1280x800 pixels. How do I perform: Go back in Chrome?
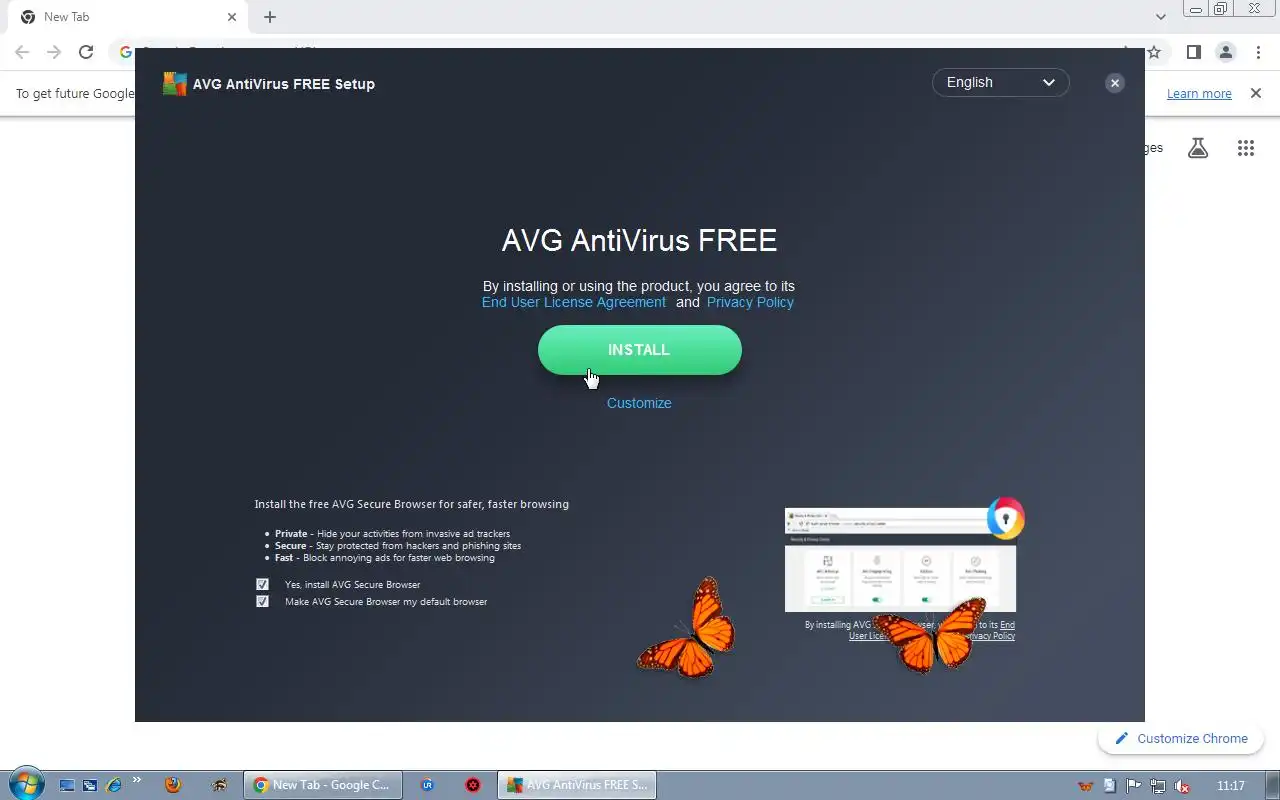click(22, 52)
